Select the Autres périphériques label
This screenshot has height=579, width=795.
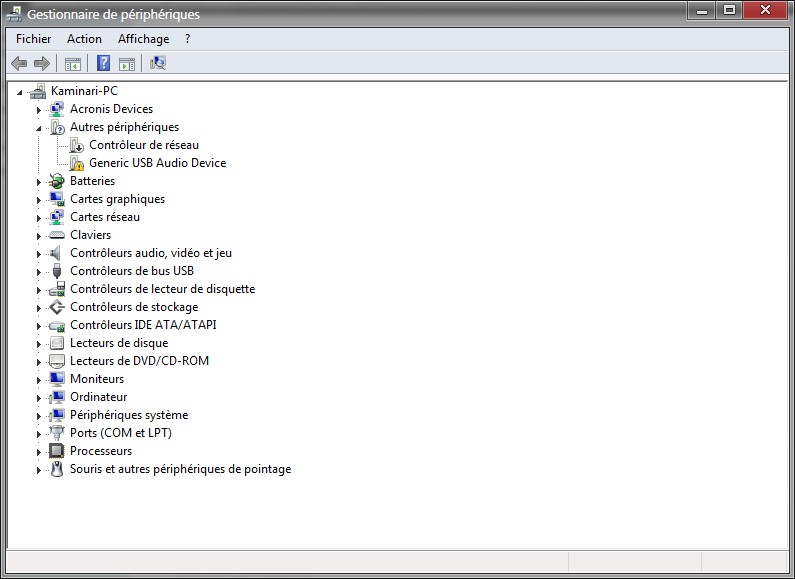124,127
